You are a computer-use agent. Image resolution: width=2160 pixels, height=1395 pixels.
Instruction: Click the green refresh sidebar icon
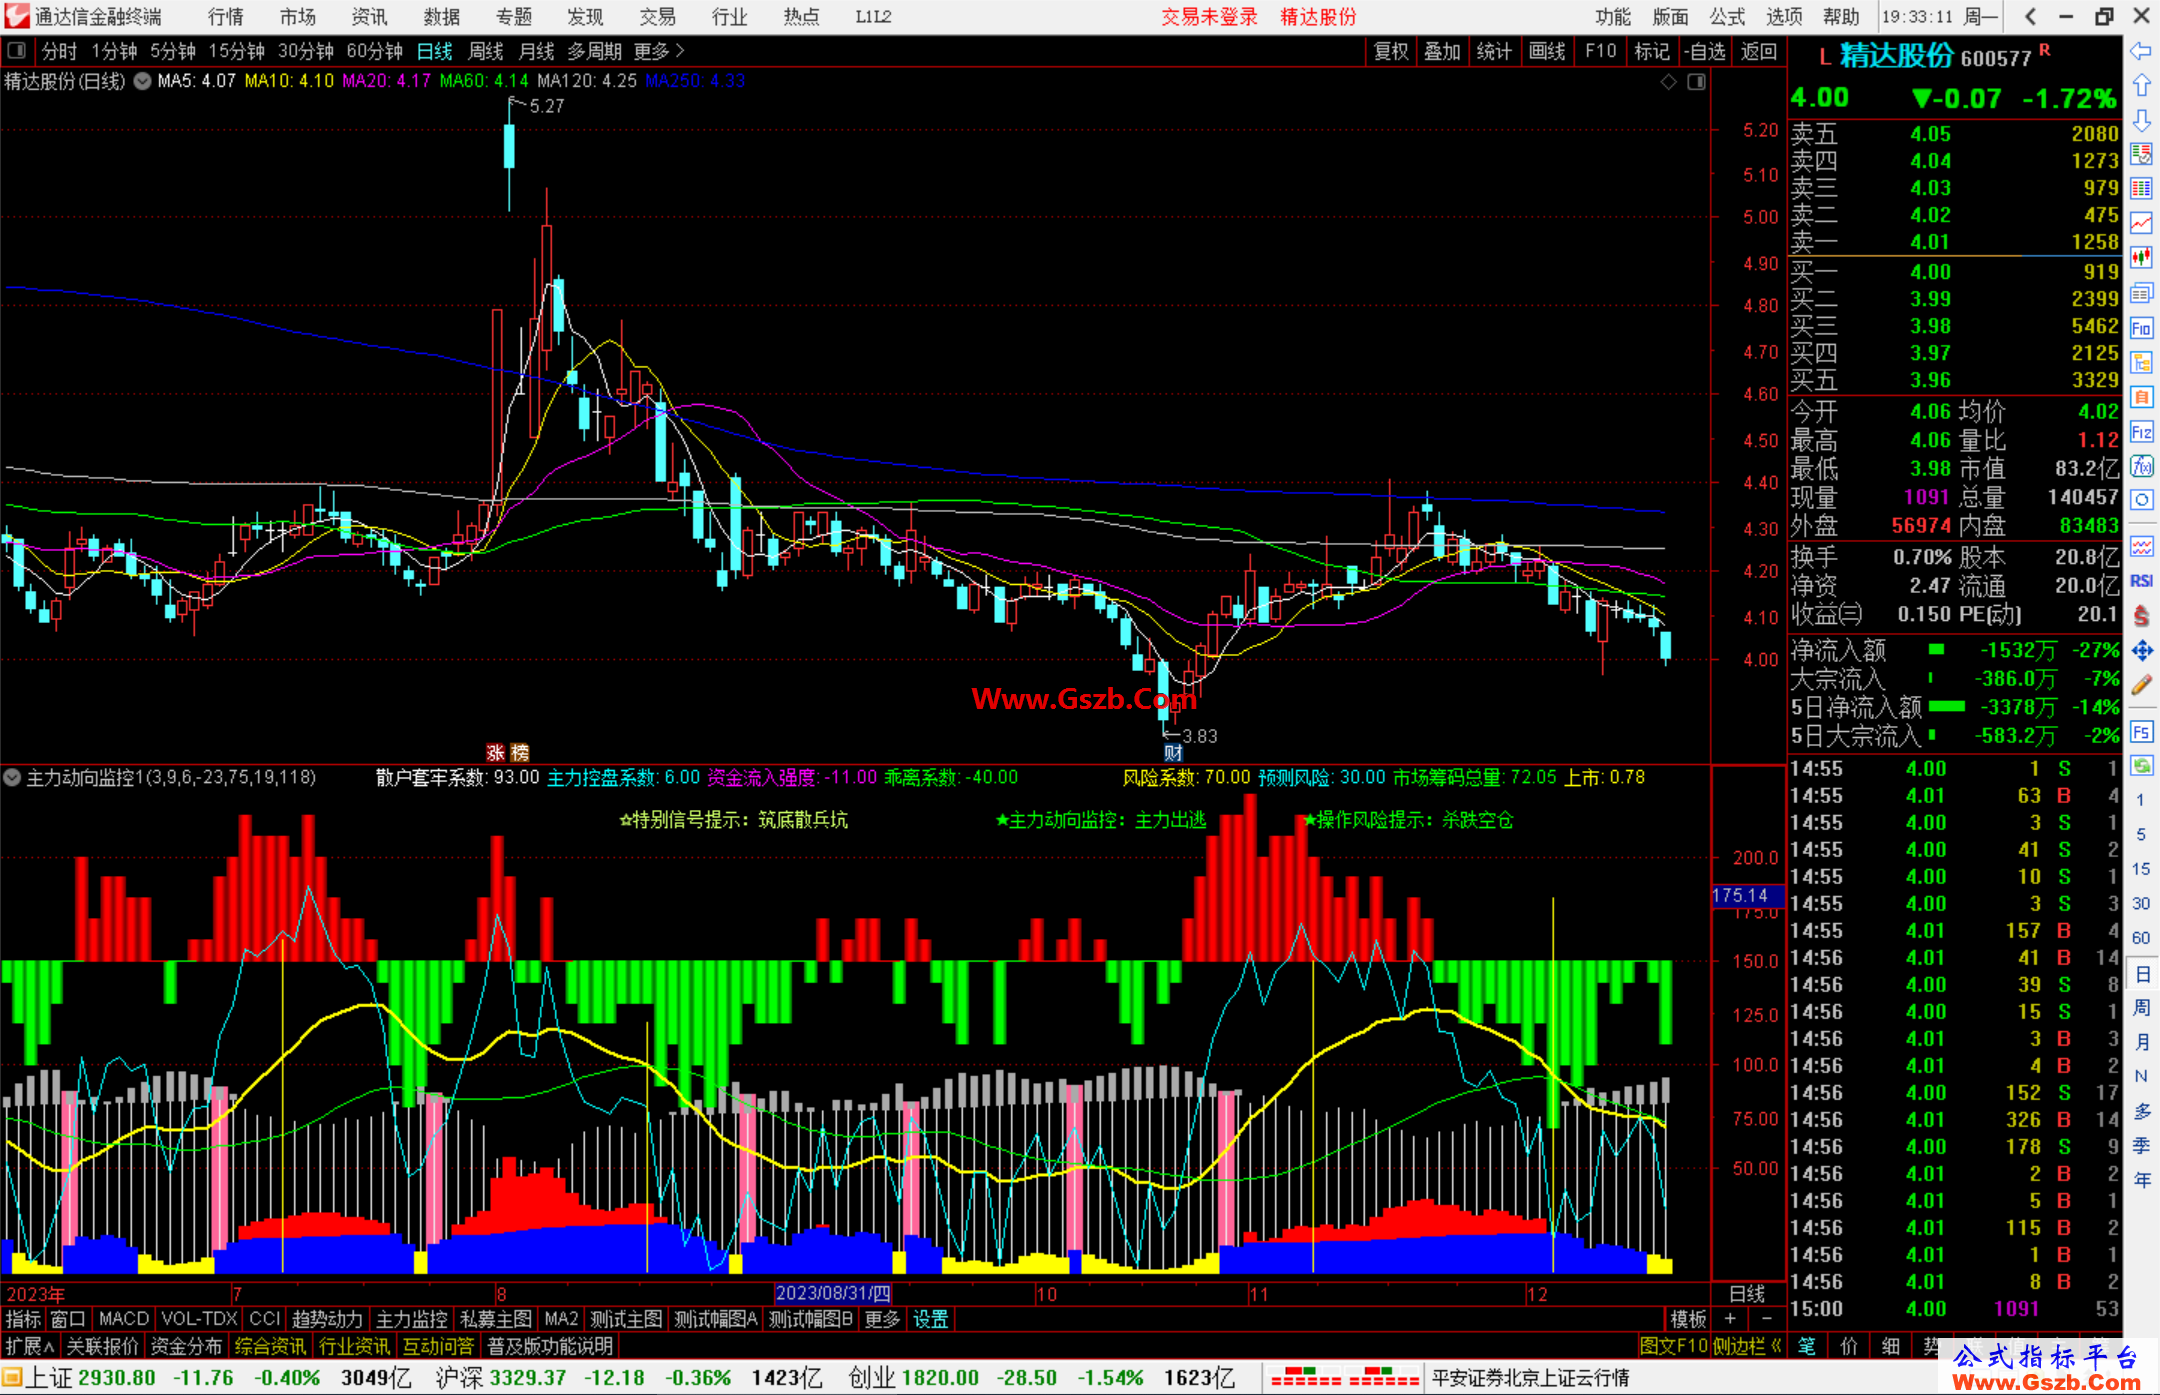[x=2141, y=766]
